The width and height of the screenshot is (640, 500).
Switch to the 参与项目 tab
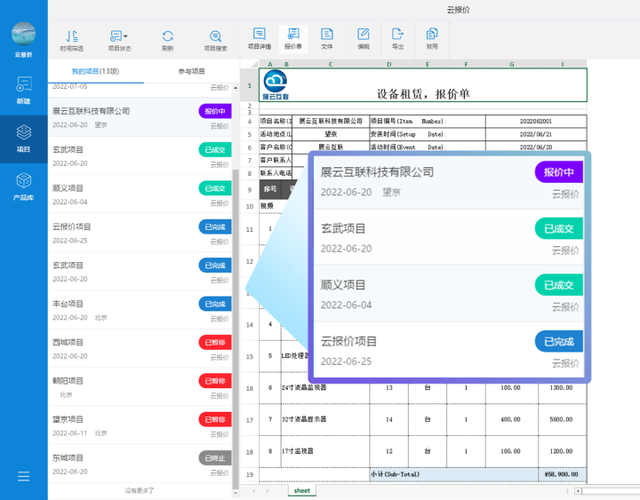coord(191,71)
